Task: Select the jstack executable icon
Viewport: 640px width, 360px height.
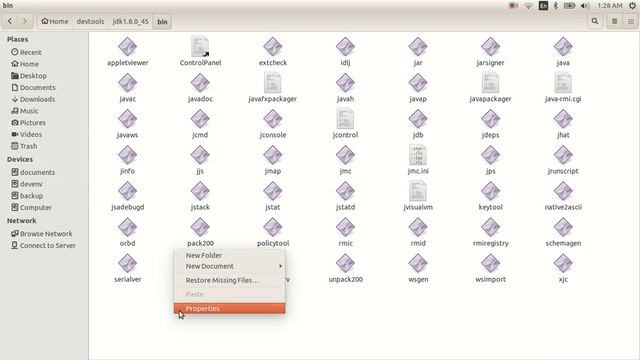Action: point(200,191)
